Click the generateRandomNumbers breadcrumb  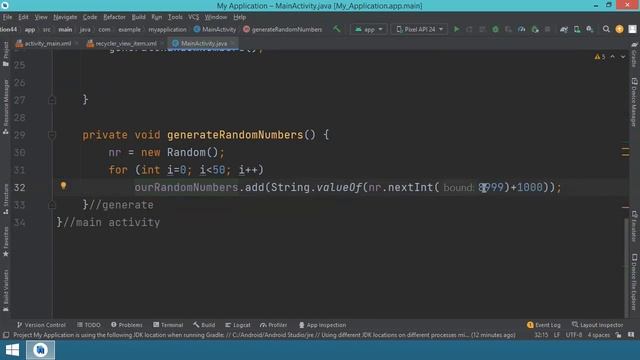coord(282,29)
